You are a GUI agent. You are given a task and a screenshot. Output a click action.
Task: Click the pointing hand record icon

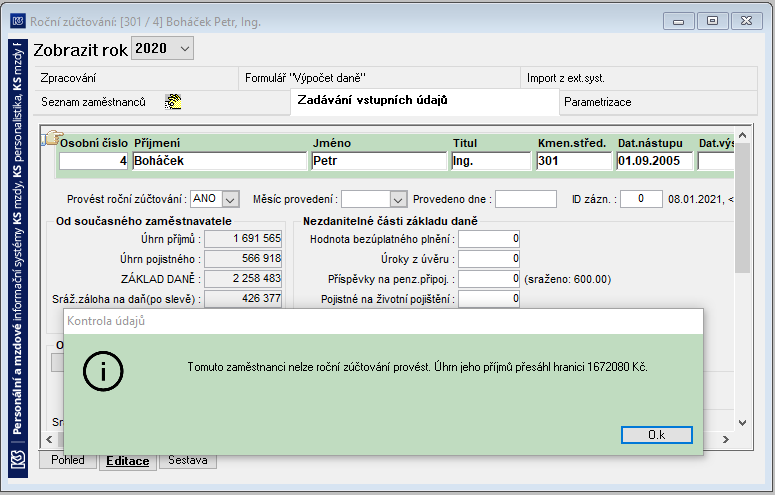53,138
